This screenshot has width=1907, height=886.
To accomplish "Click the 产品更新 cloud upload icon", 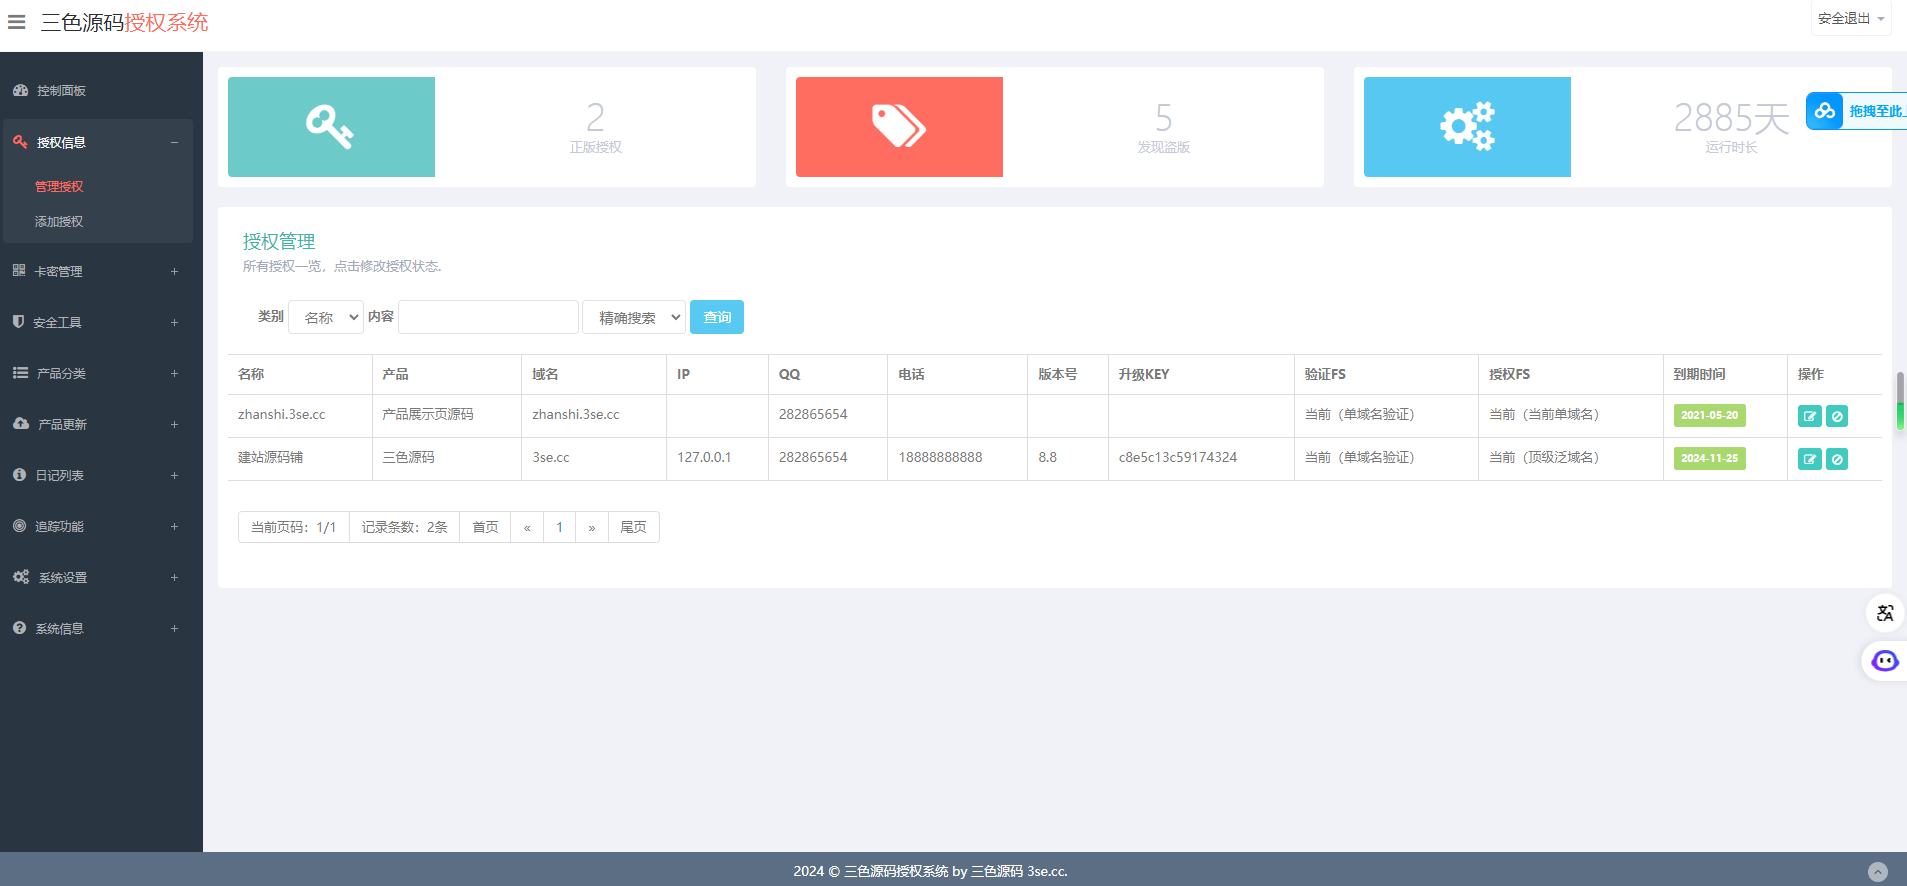I will click(x=21, y=423).
